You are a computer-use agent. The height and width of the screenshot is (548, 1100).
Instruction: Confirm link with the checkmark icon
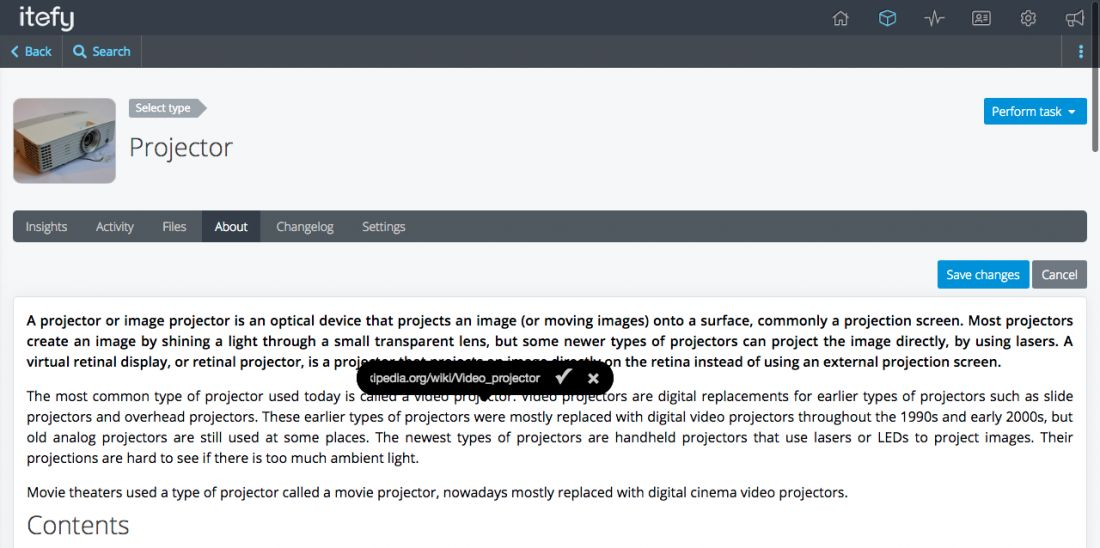[563, 377]
